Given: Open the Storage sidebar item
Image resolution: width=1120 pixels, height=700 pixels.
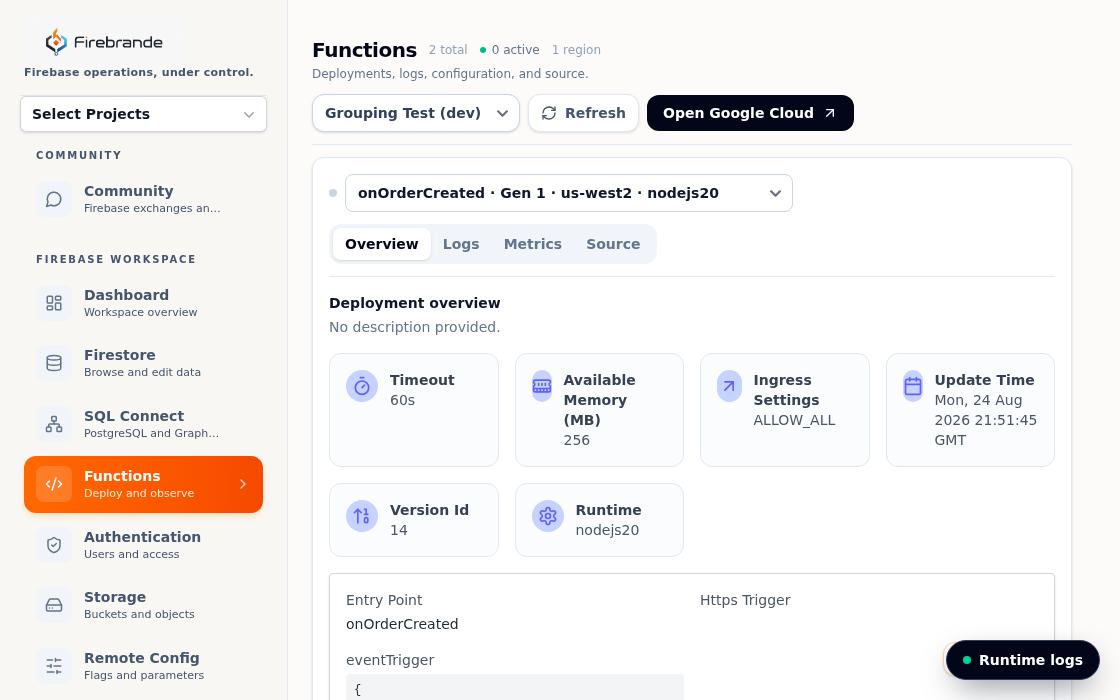Looking at the screenshot, I should 144,606.
